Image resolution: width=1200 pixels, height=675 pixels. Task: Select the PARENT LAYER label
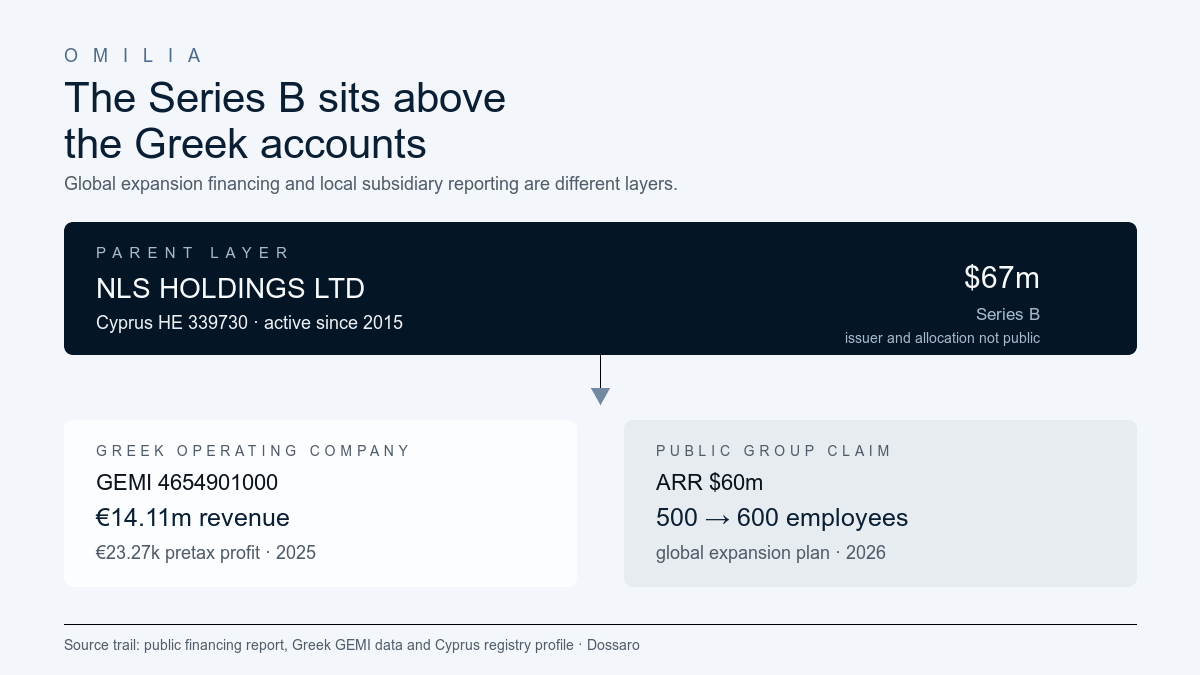coord(193,253)
